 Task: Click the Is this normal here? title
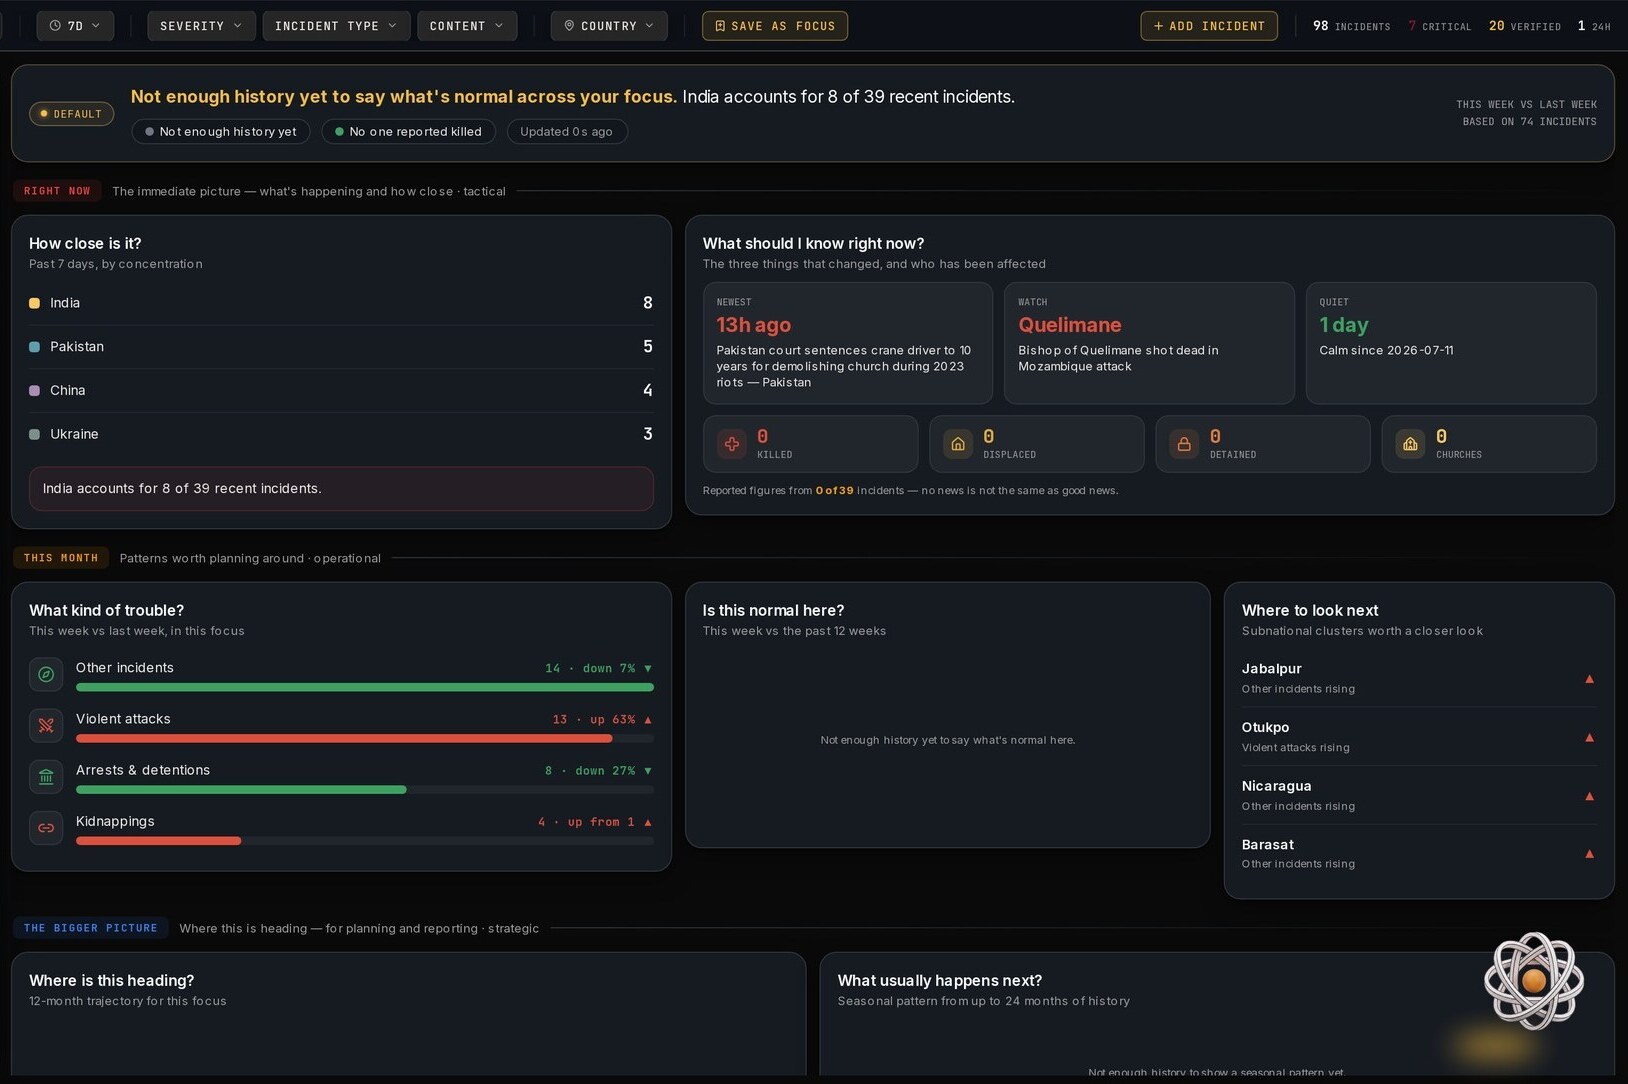773,611
